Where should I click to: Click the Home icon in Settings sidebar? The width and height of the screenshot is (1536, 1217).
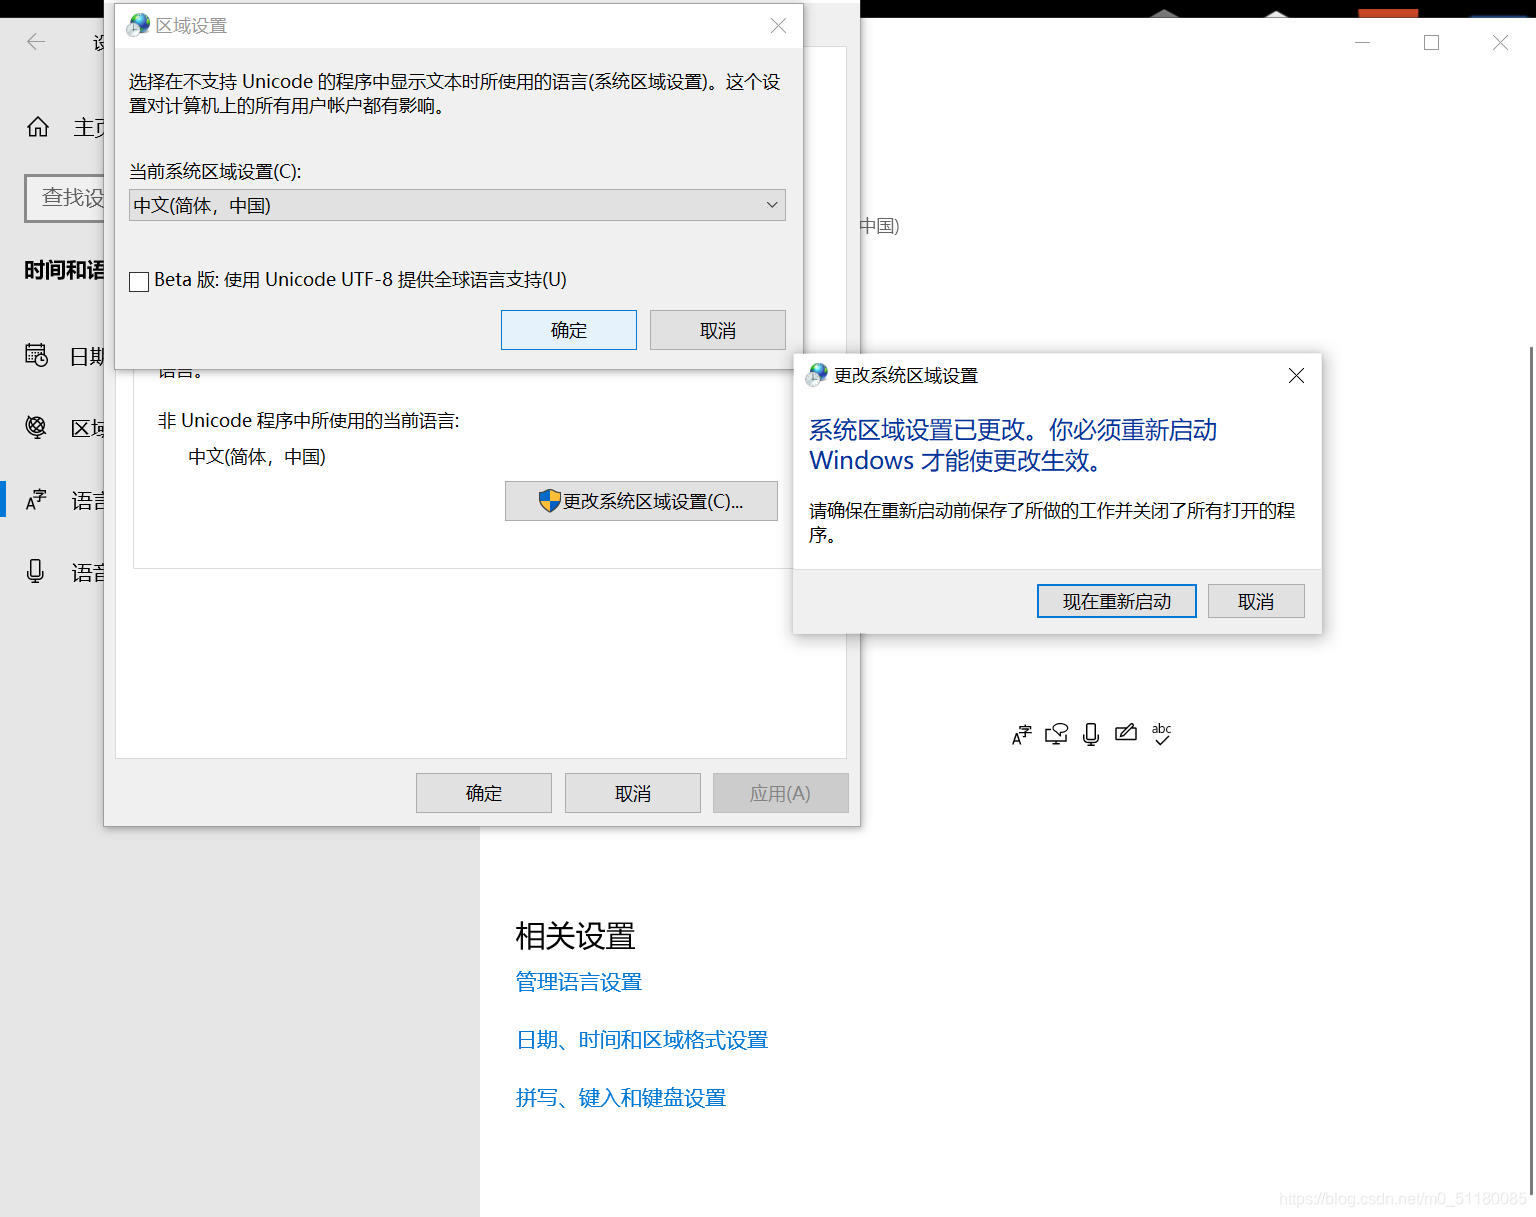coord(38,127)
